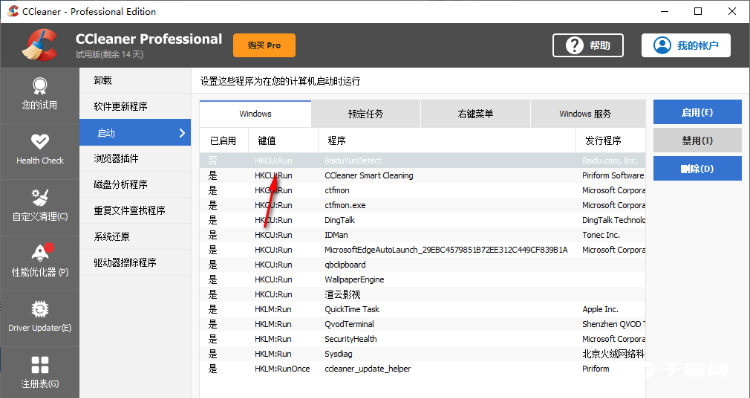Viewport: 750px width, 398px height.
Task: Open Driver Updater gear icon
Action: click(40, 310)
